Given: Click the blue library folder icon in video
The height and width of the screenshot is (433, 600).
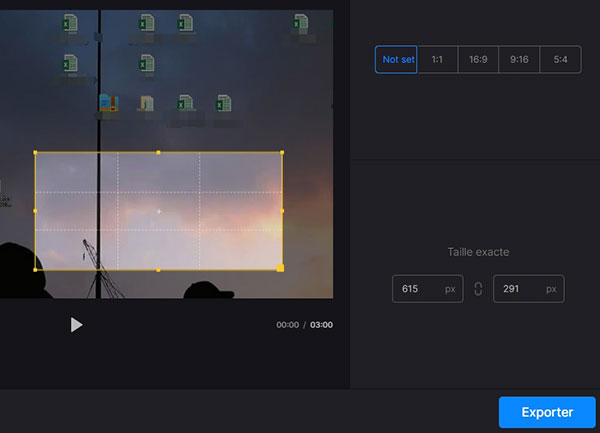Looking at the screenshot, I should coord(108,102).
